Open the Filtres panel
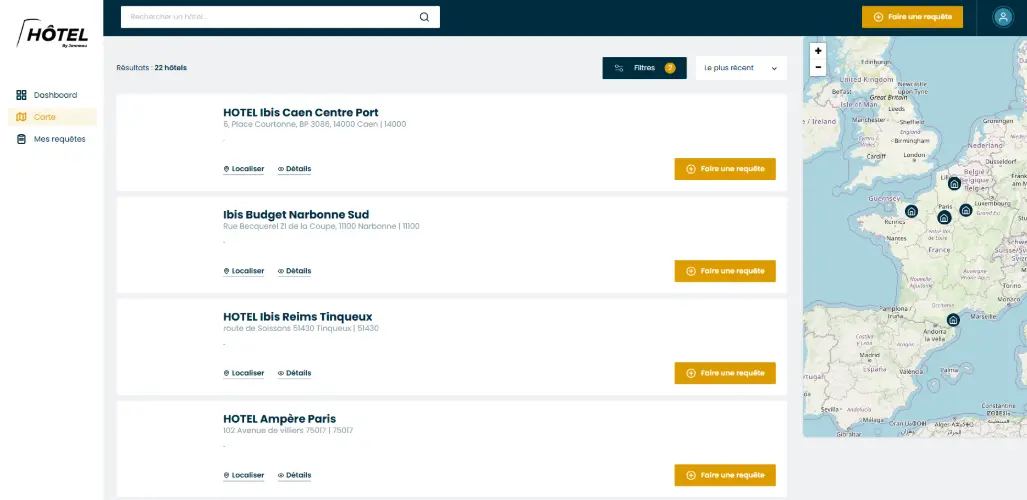 644,68
